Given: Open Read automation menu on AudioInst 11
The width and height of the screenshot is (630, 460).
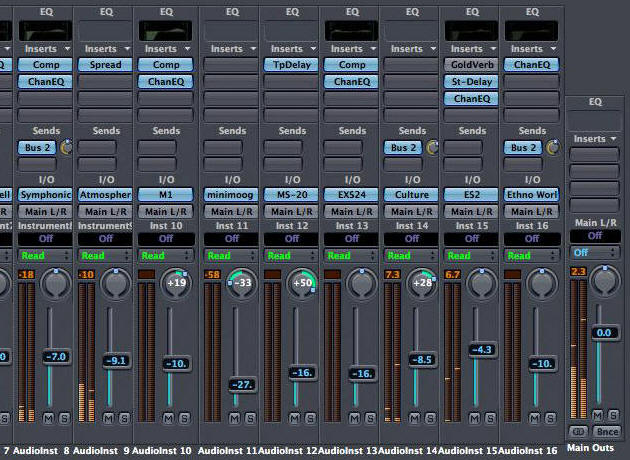Looking at the screenshot, I should (x=231, y=256).
